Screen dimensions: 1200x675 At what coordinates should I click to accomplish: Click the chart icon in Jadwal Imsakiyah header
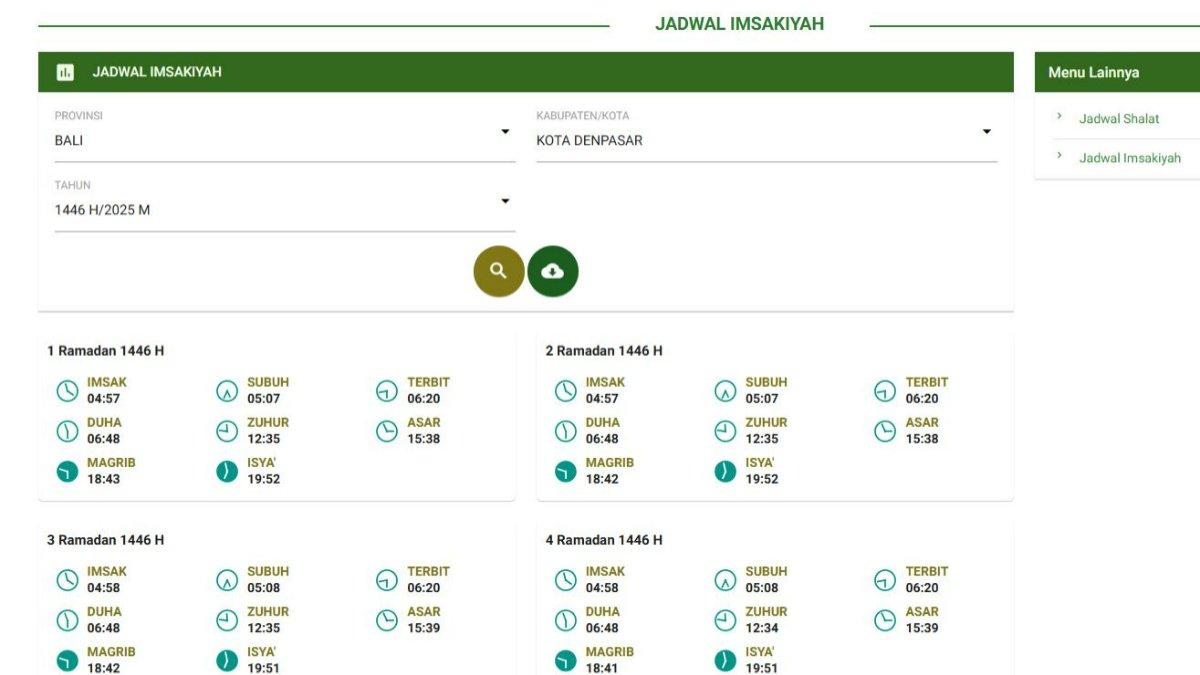coord(65,72)
